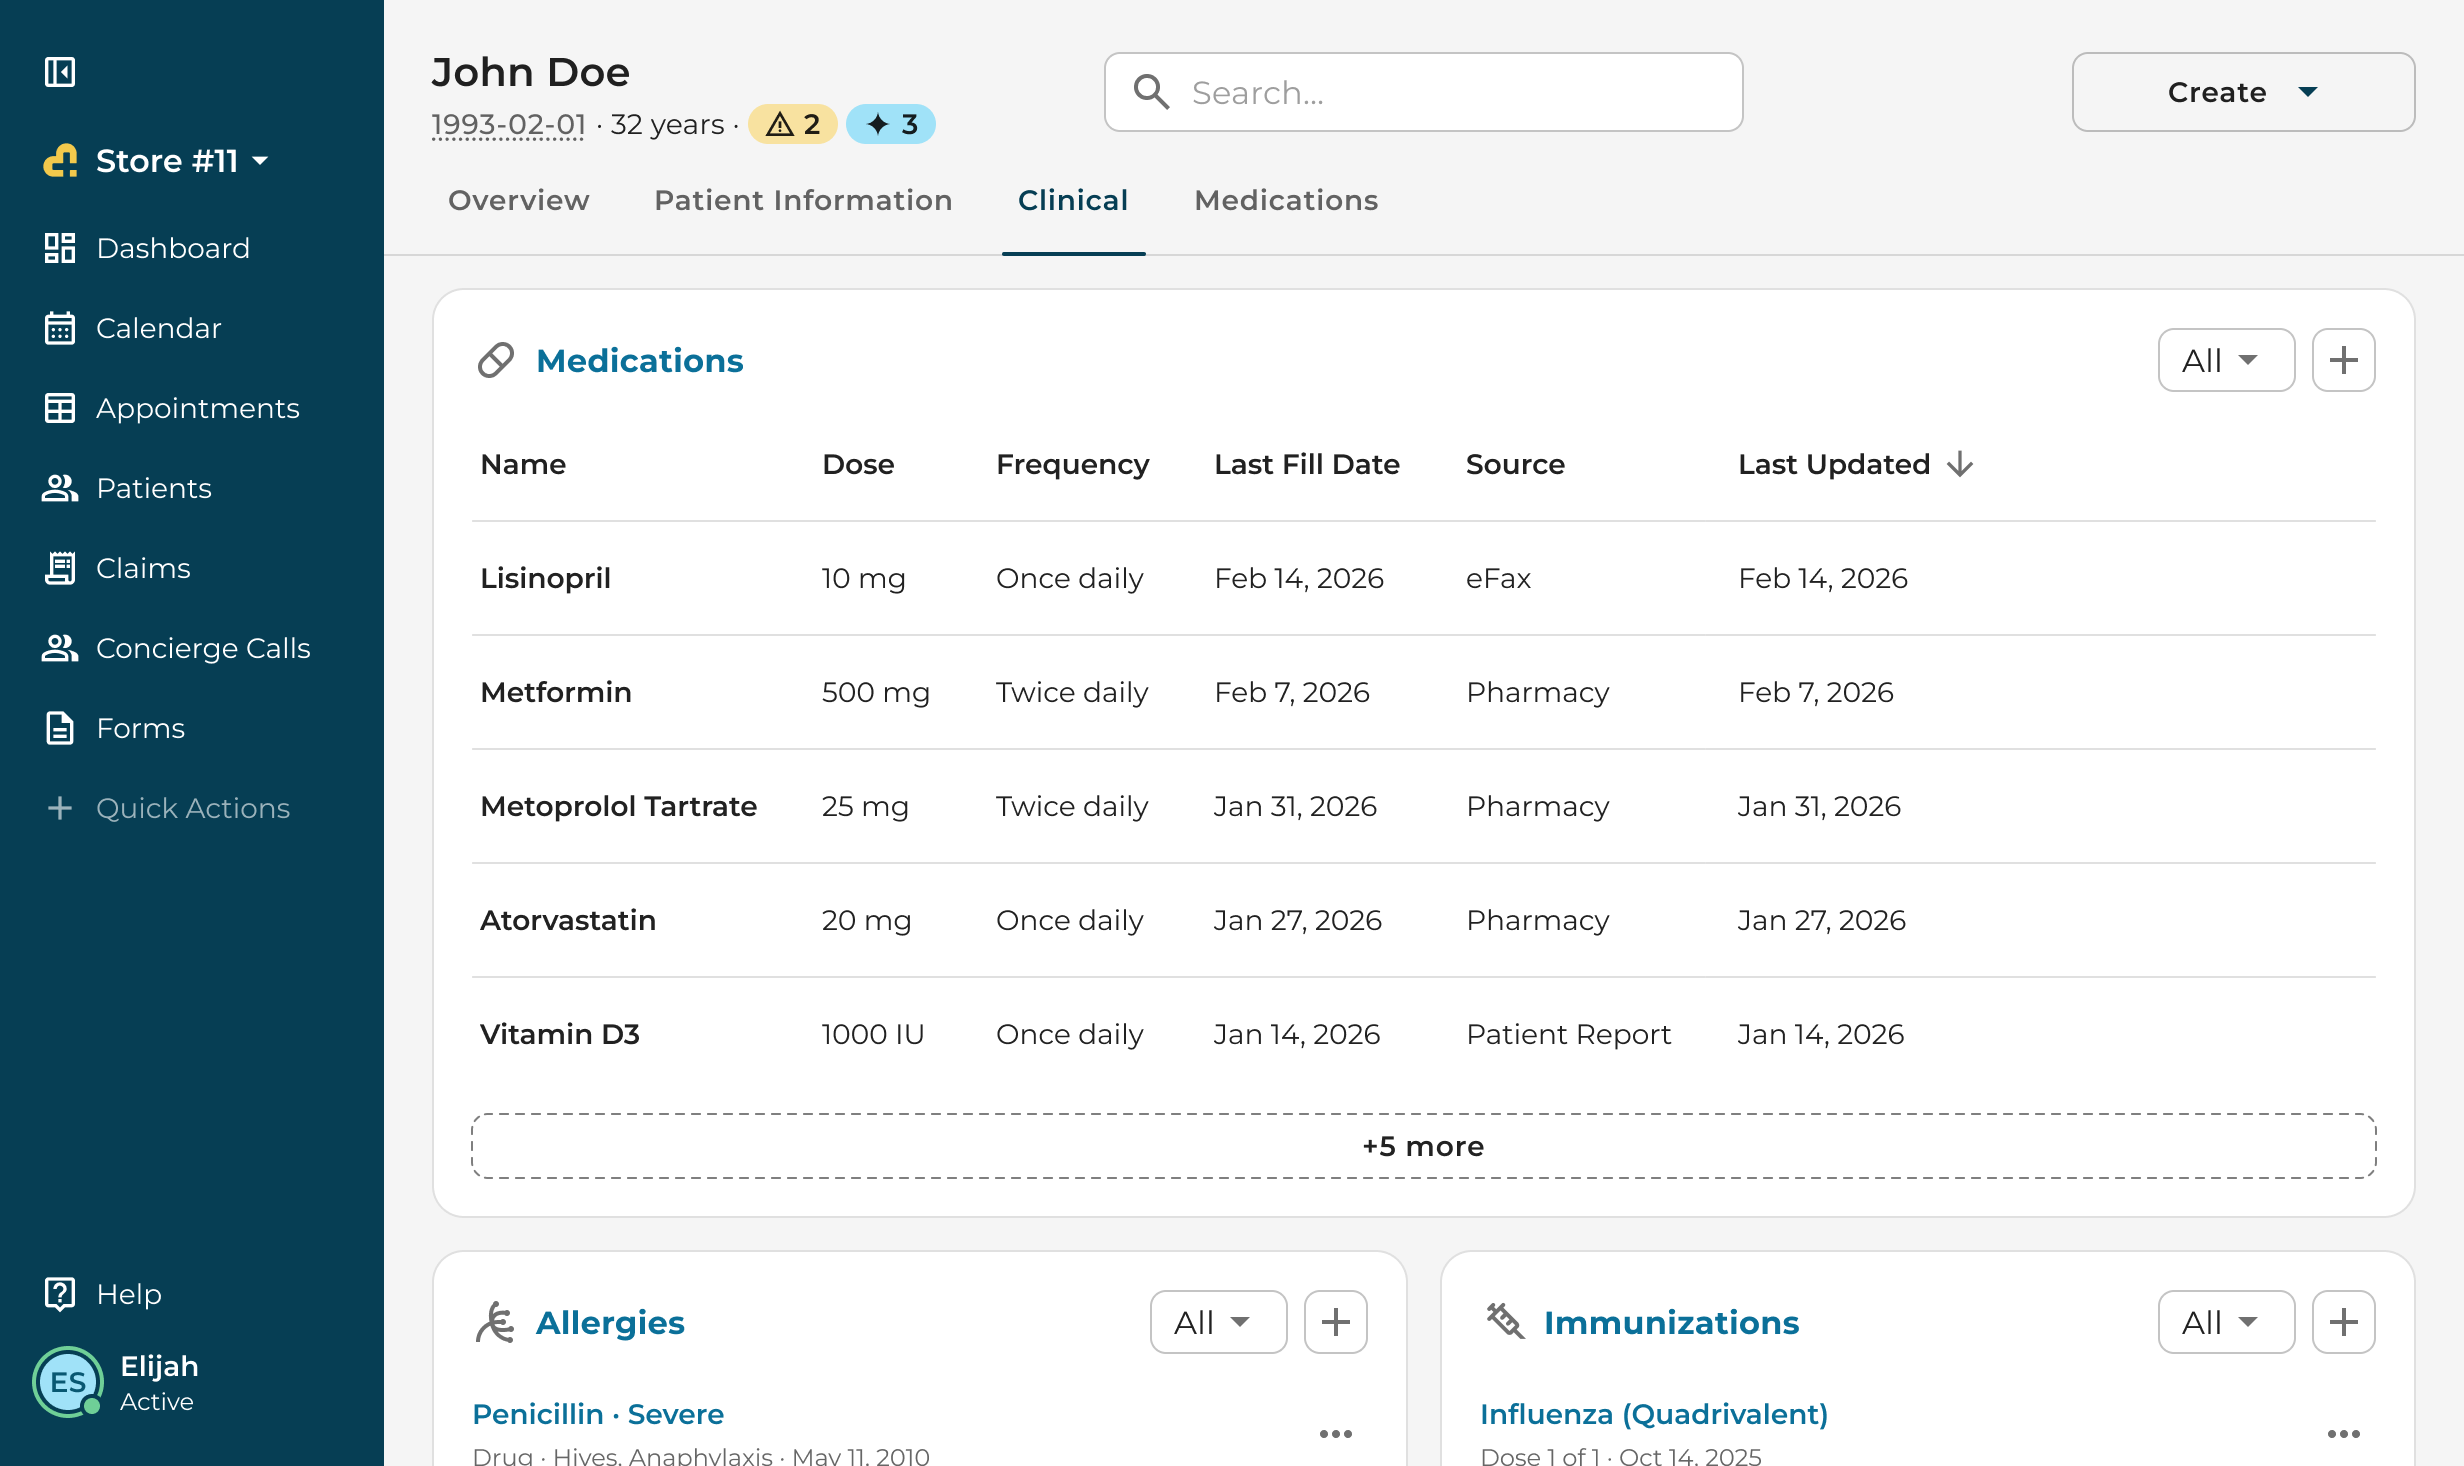2464x1466 pixels.
Task: Open Influenza (Quadrivalent) link
Action: (1654, 1414)
